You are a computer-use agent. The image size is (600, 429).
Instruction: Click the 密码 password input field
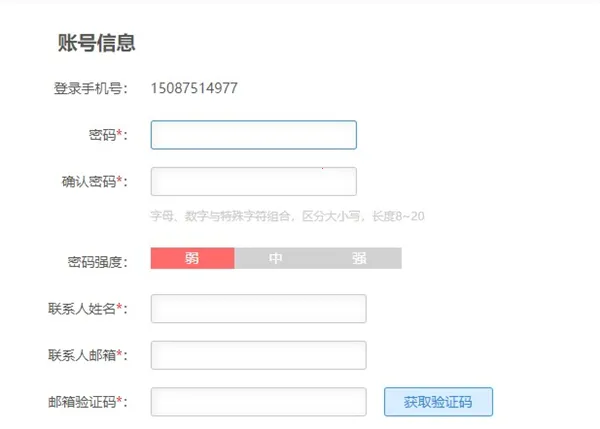click(253, 135)
